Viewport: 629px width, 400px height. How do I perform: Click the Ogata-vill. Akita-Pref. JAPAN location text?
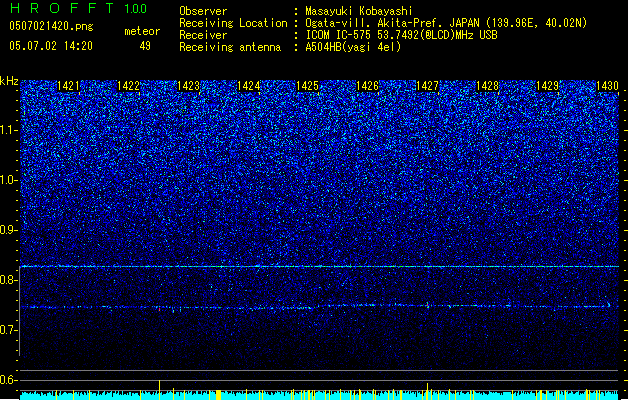(x=446, y=23)
